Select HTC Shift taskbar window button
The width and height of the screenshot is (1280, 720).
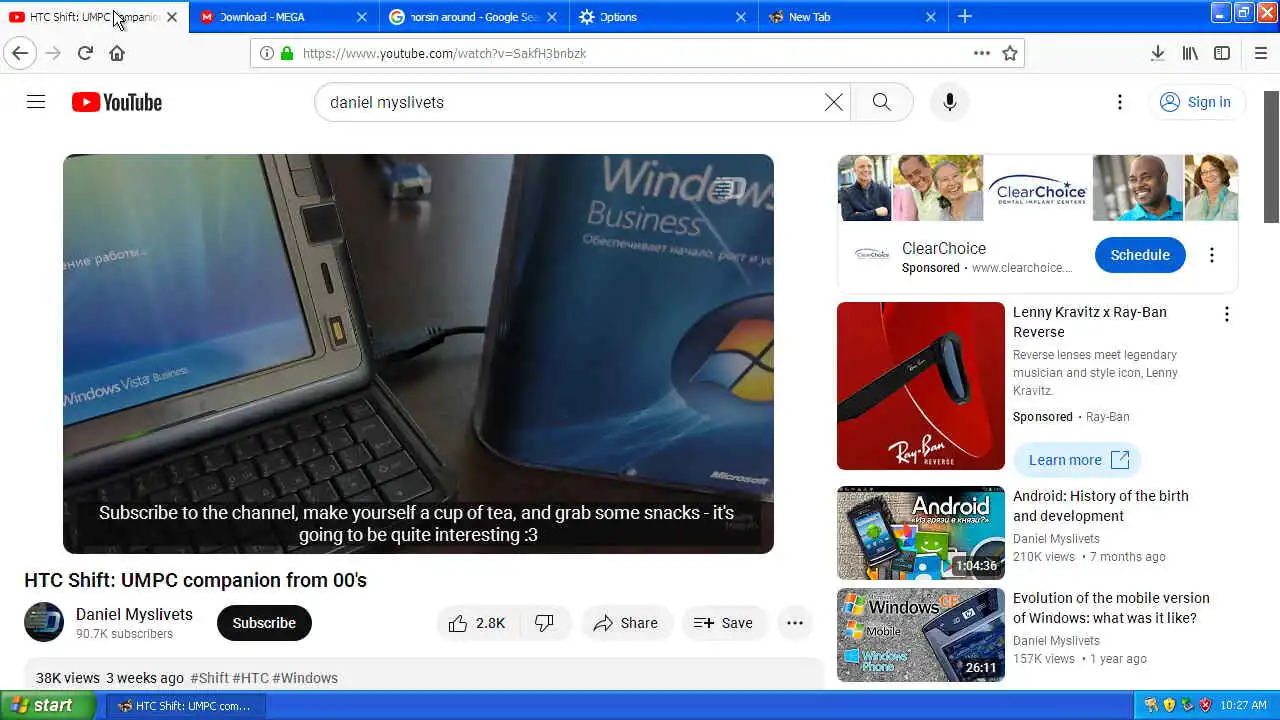pos(185,705)
